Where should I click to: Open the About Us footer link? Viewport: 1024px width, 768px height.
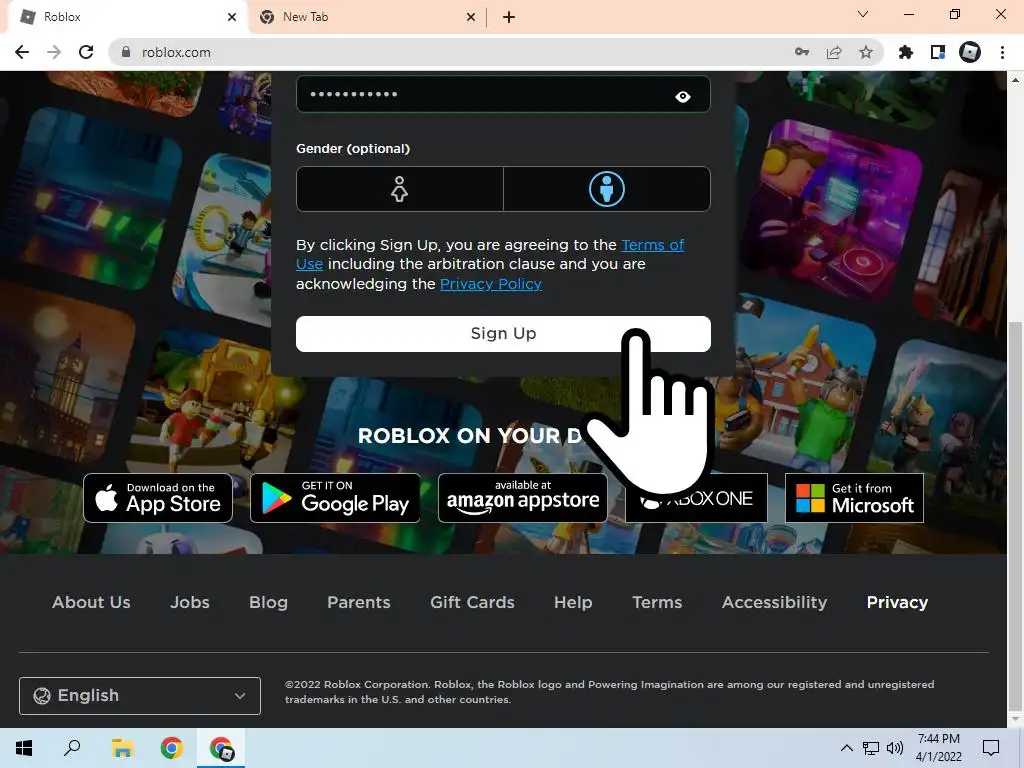click(91, 602)
